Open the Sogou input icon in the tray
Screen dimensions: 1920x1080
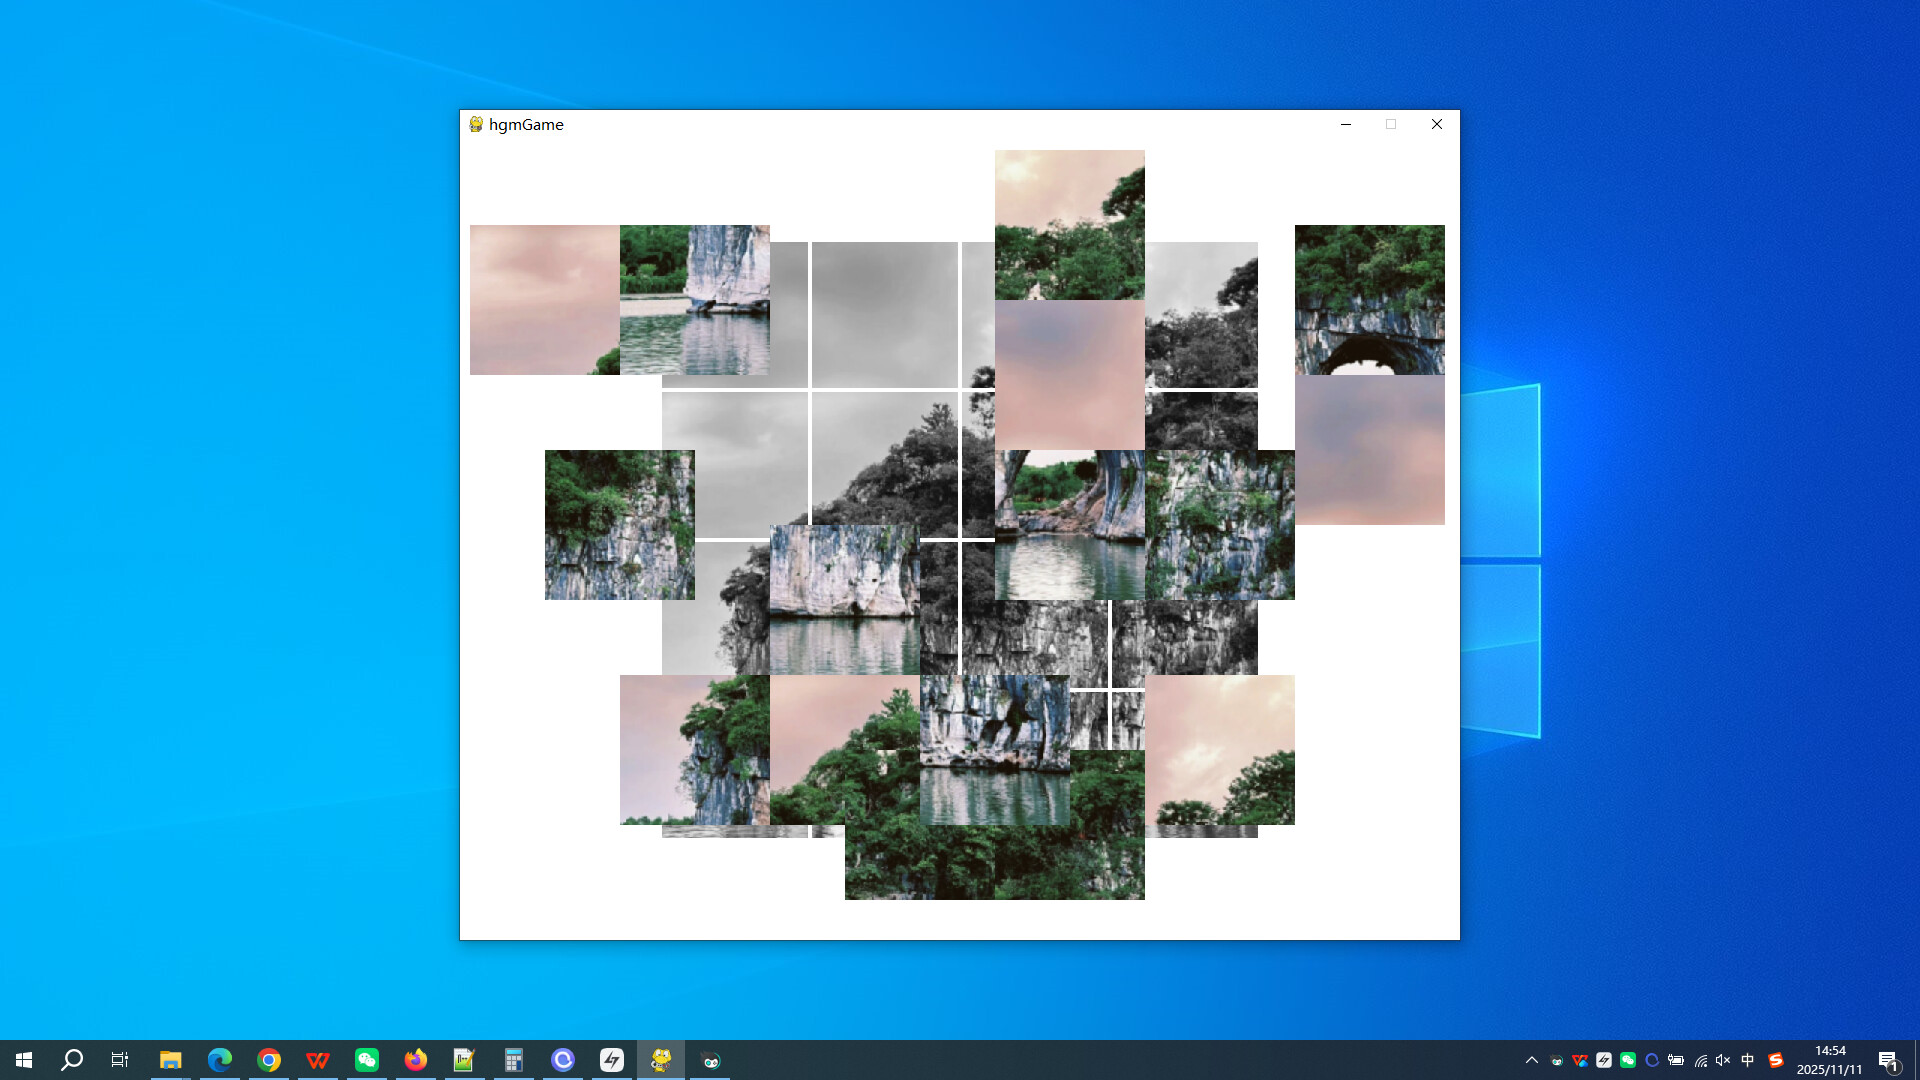coord(1775,1060)
